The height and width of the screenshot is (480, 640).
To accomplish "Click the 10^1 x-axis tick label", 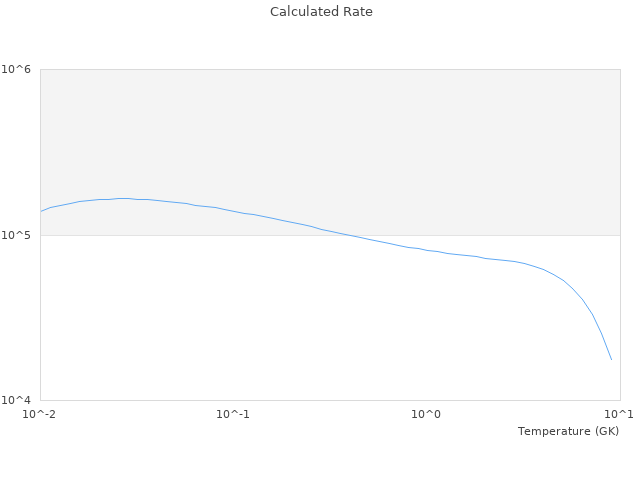I will (620, 415).
